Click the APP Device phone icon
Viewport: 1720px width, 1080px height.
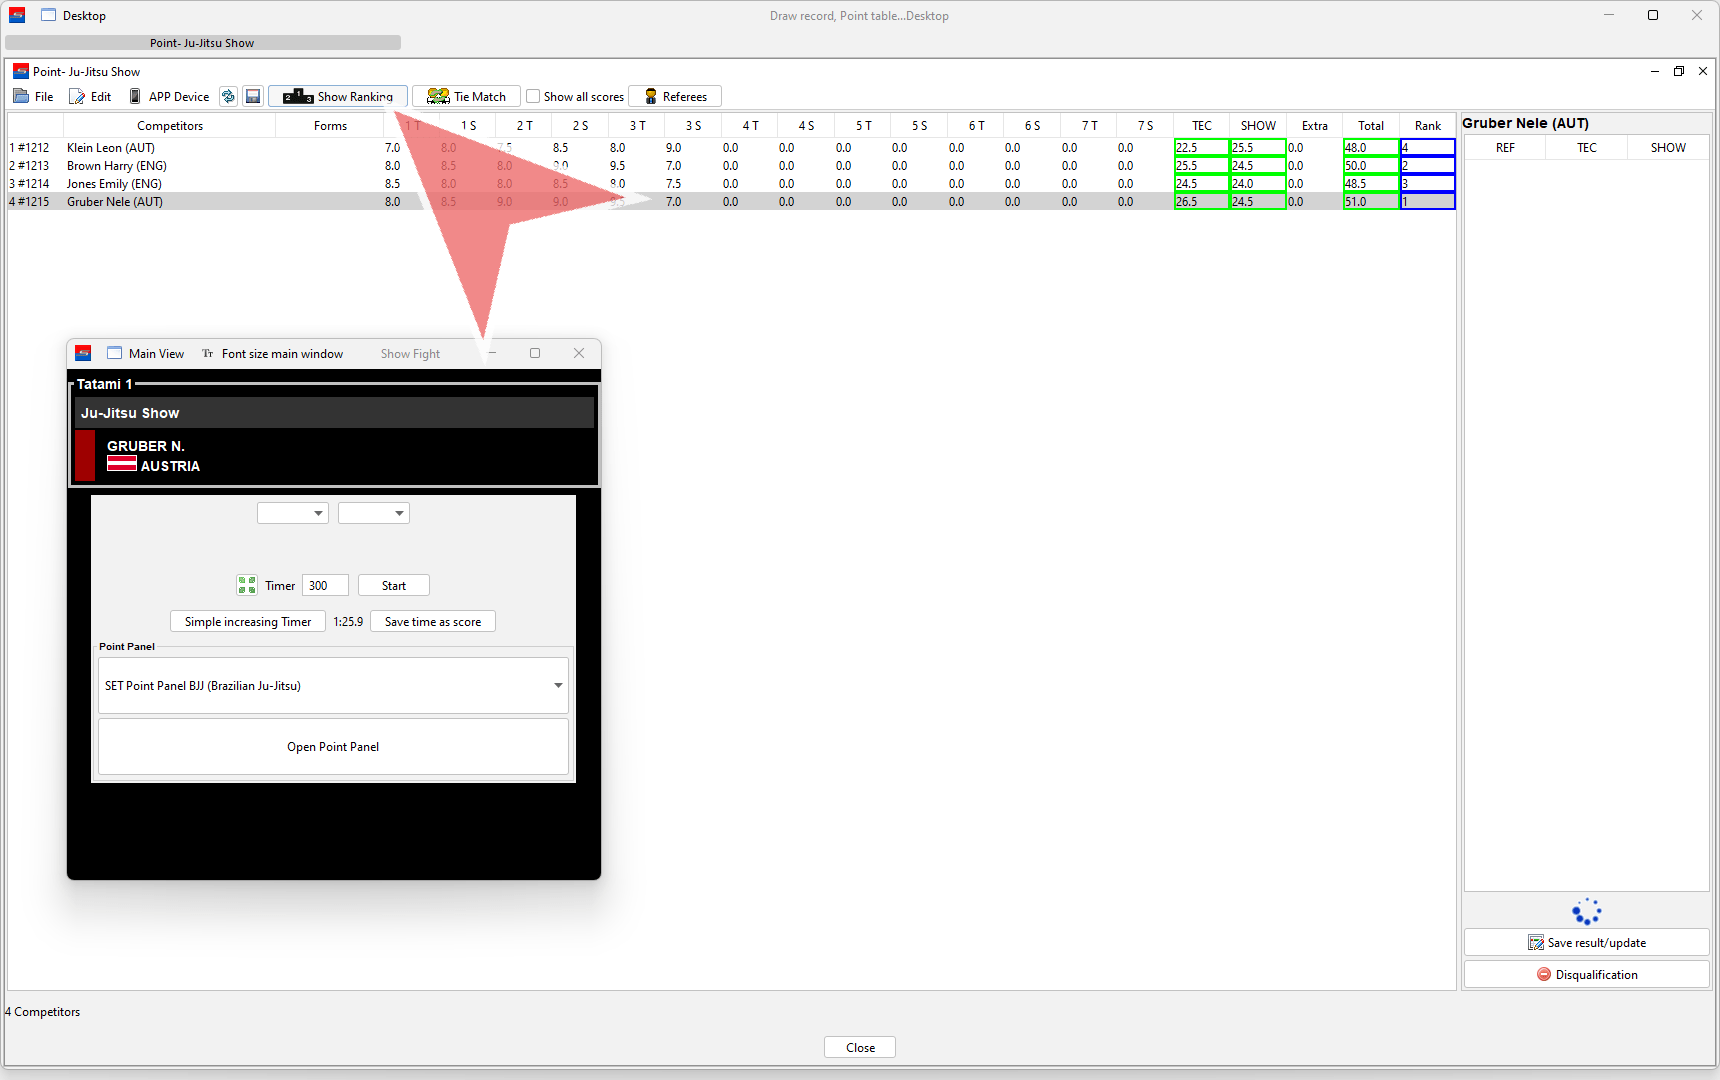(x=136, y=97)
